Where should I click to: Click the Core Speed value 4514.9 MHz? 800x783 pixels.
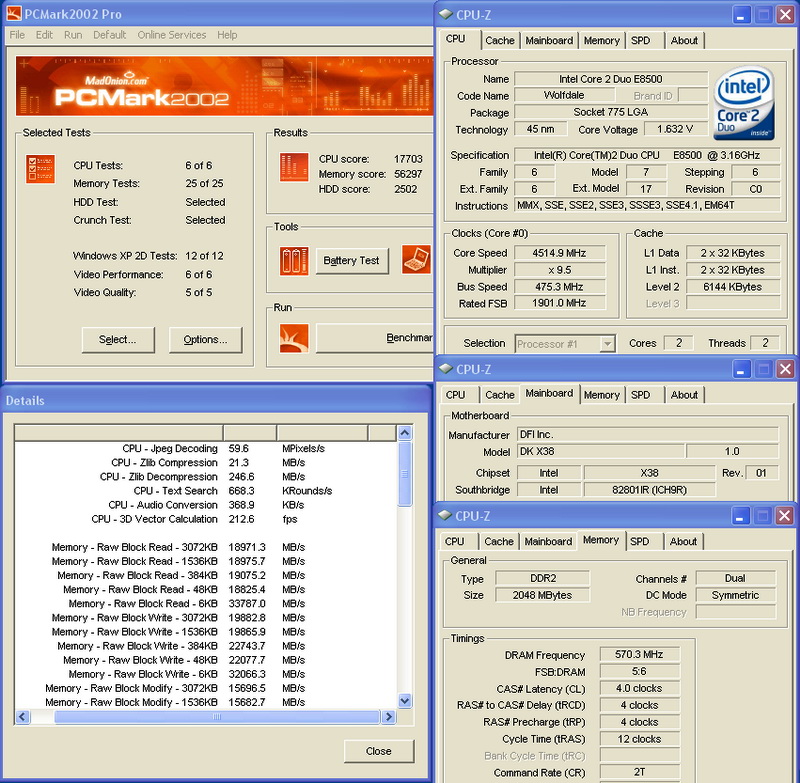[x=559, y=253]
